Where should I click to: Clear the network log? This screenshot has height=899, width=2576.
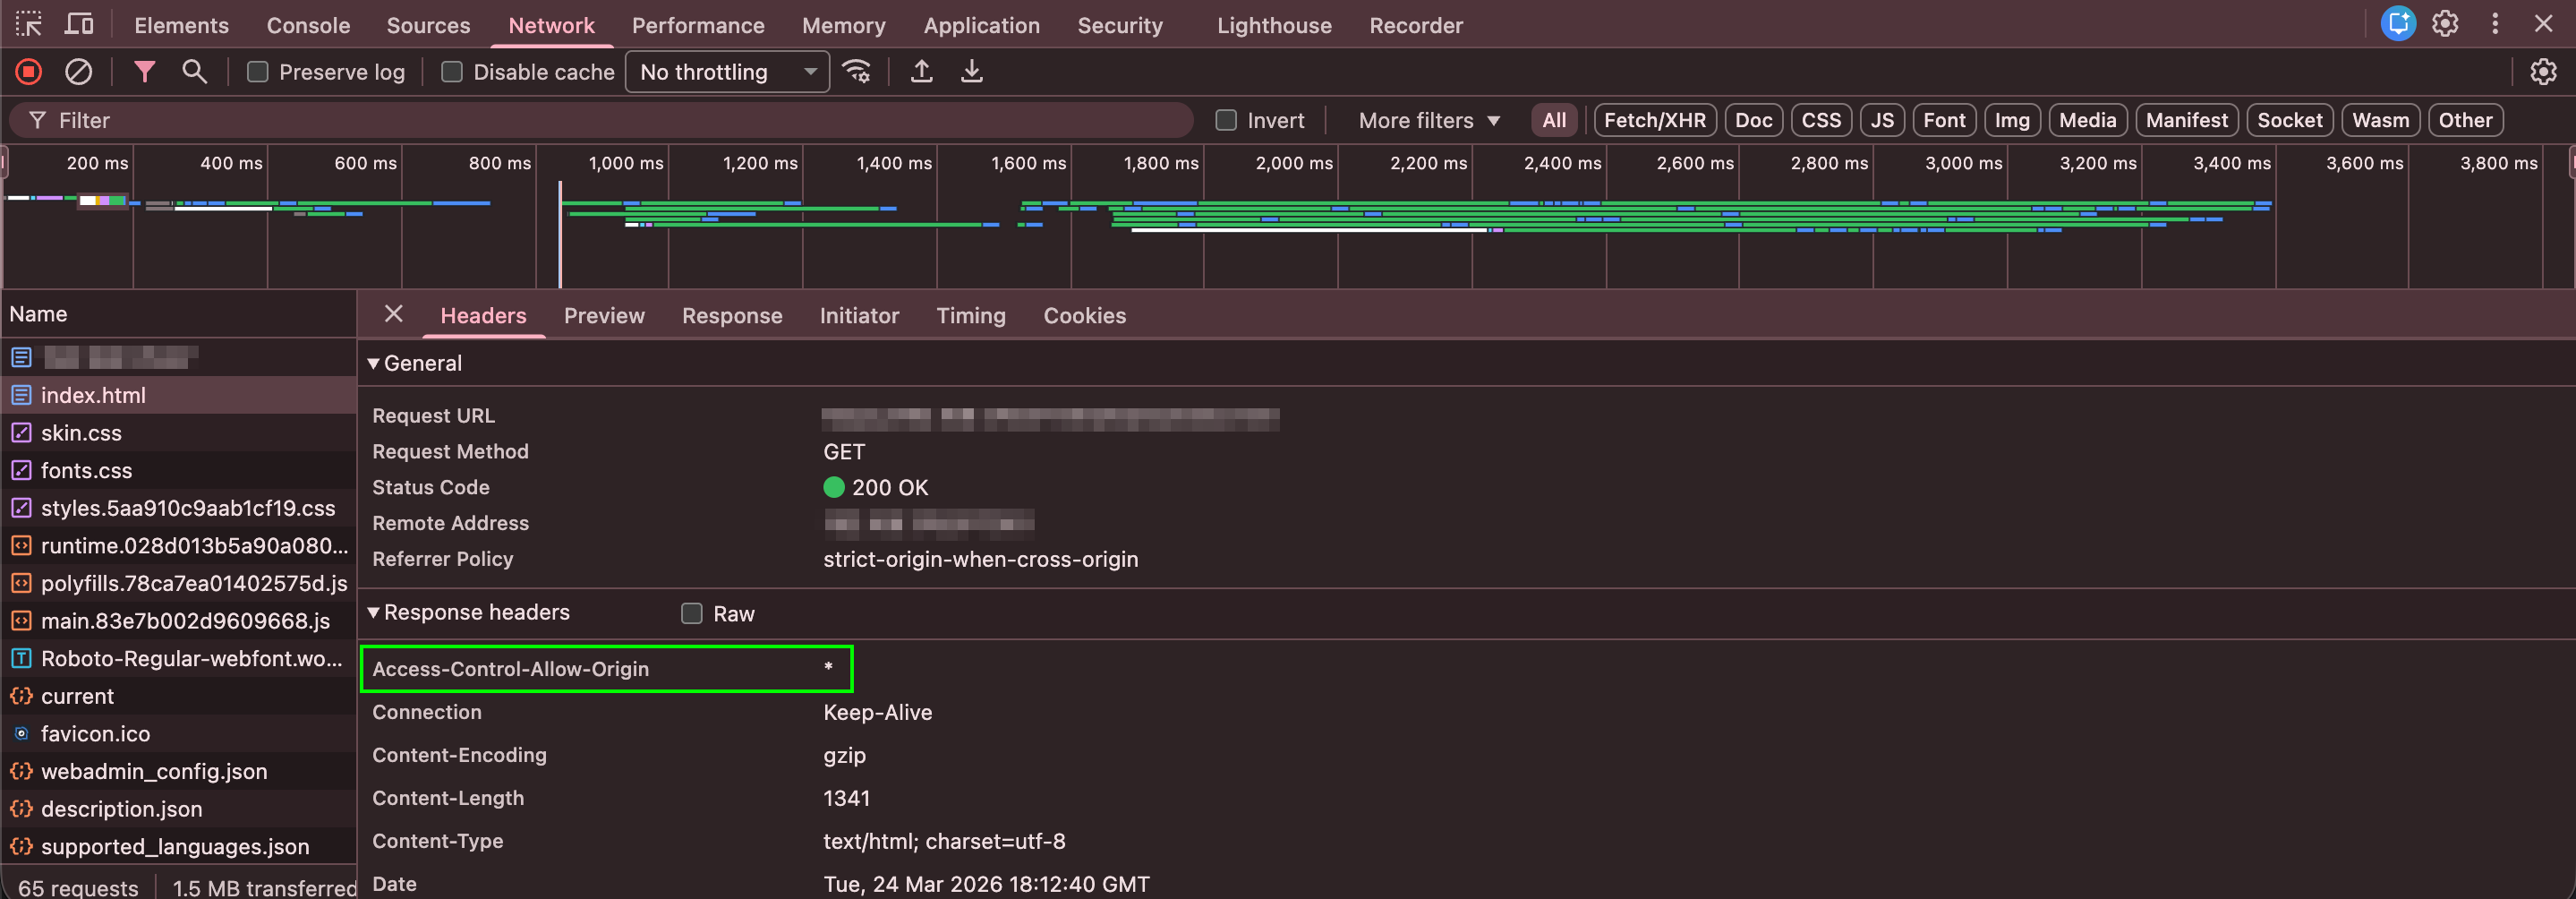[78, 72]
